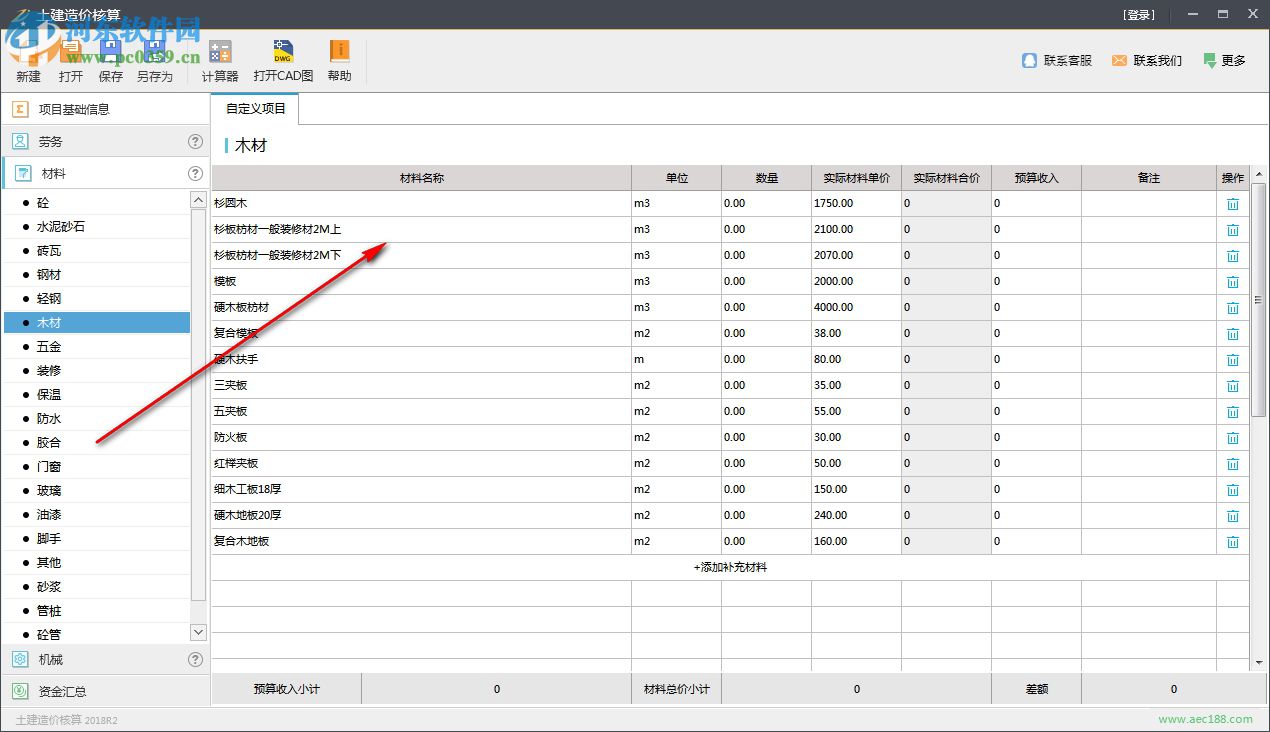1270x732 pixels.
Task: Click the 新建 (New) toolbar icon
Action: (x=28, y=53)
